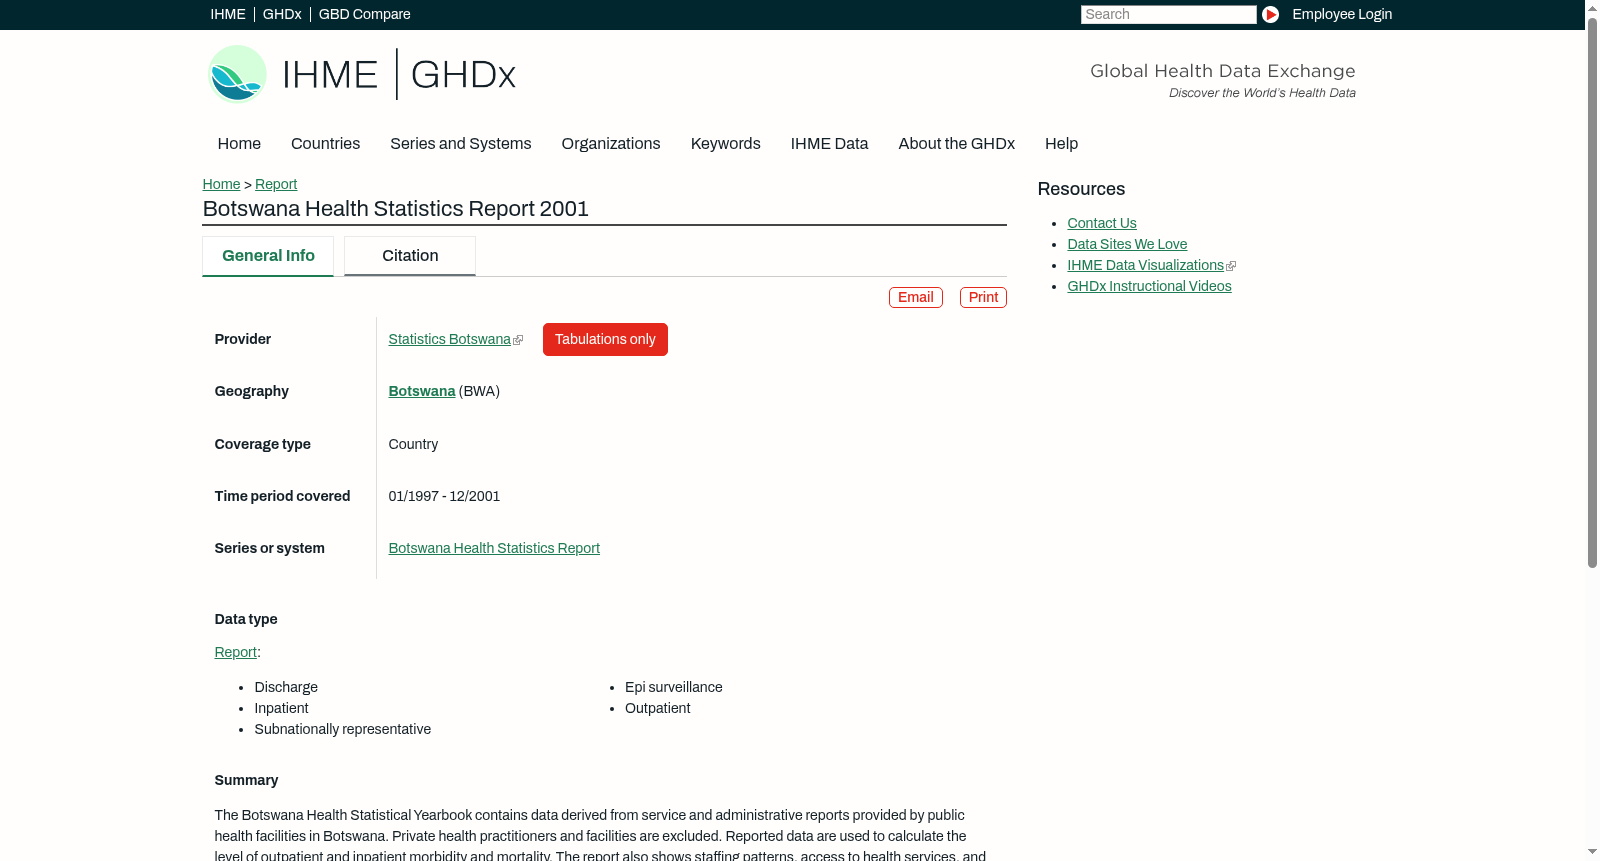The width and height of the screenshot is (1600, 861).
Task: Open the GHDx link in top bar
Action: click(x=282, y=14)
